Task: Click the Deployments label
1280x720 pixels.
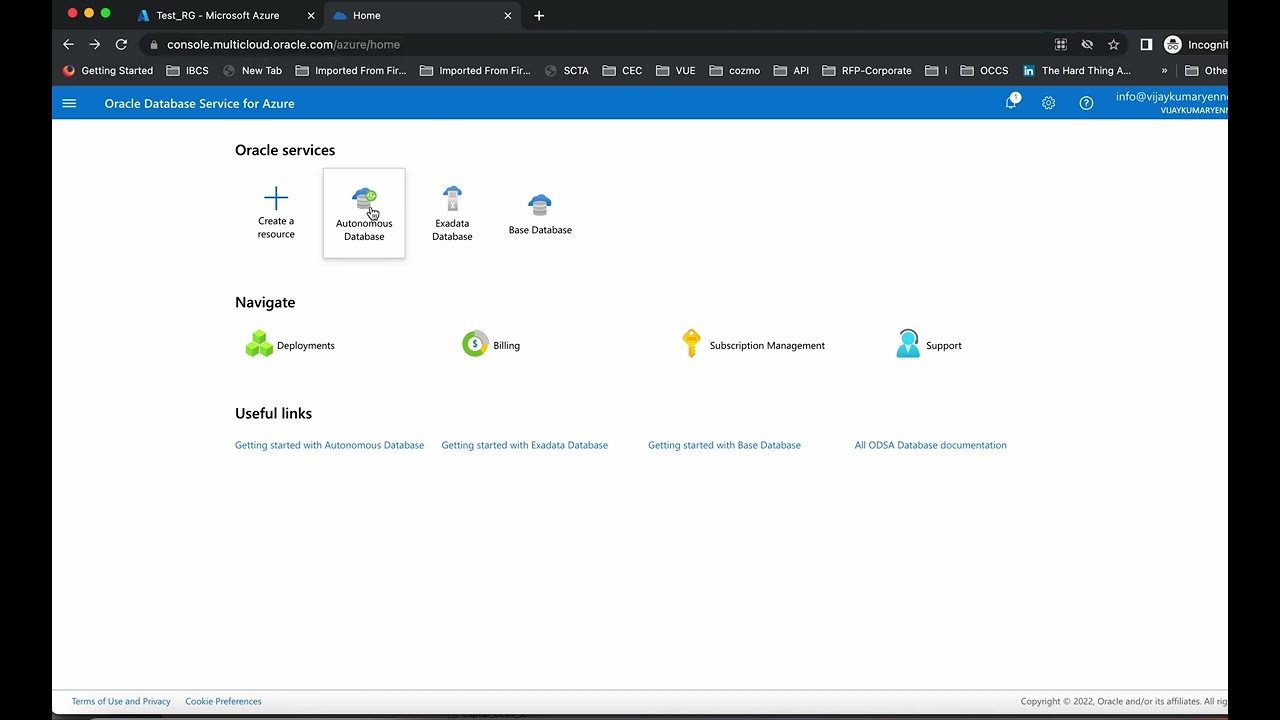Action: point(305,345)
